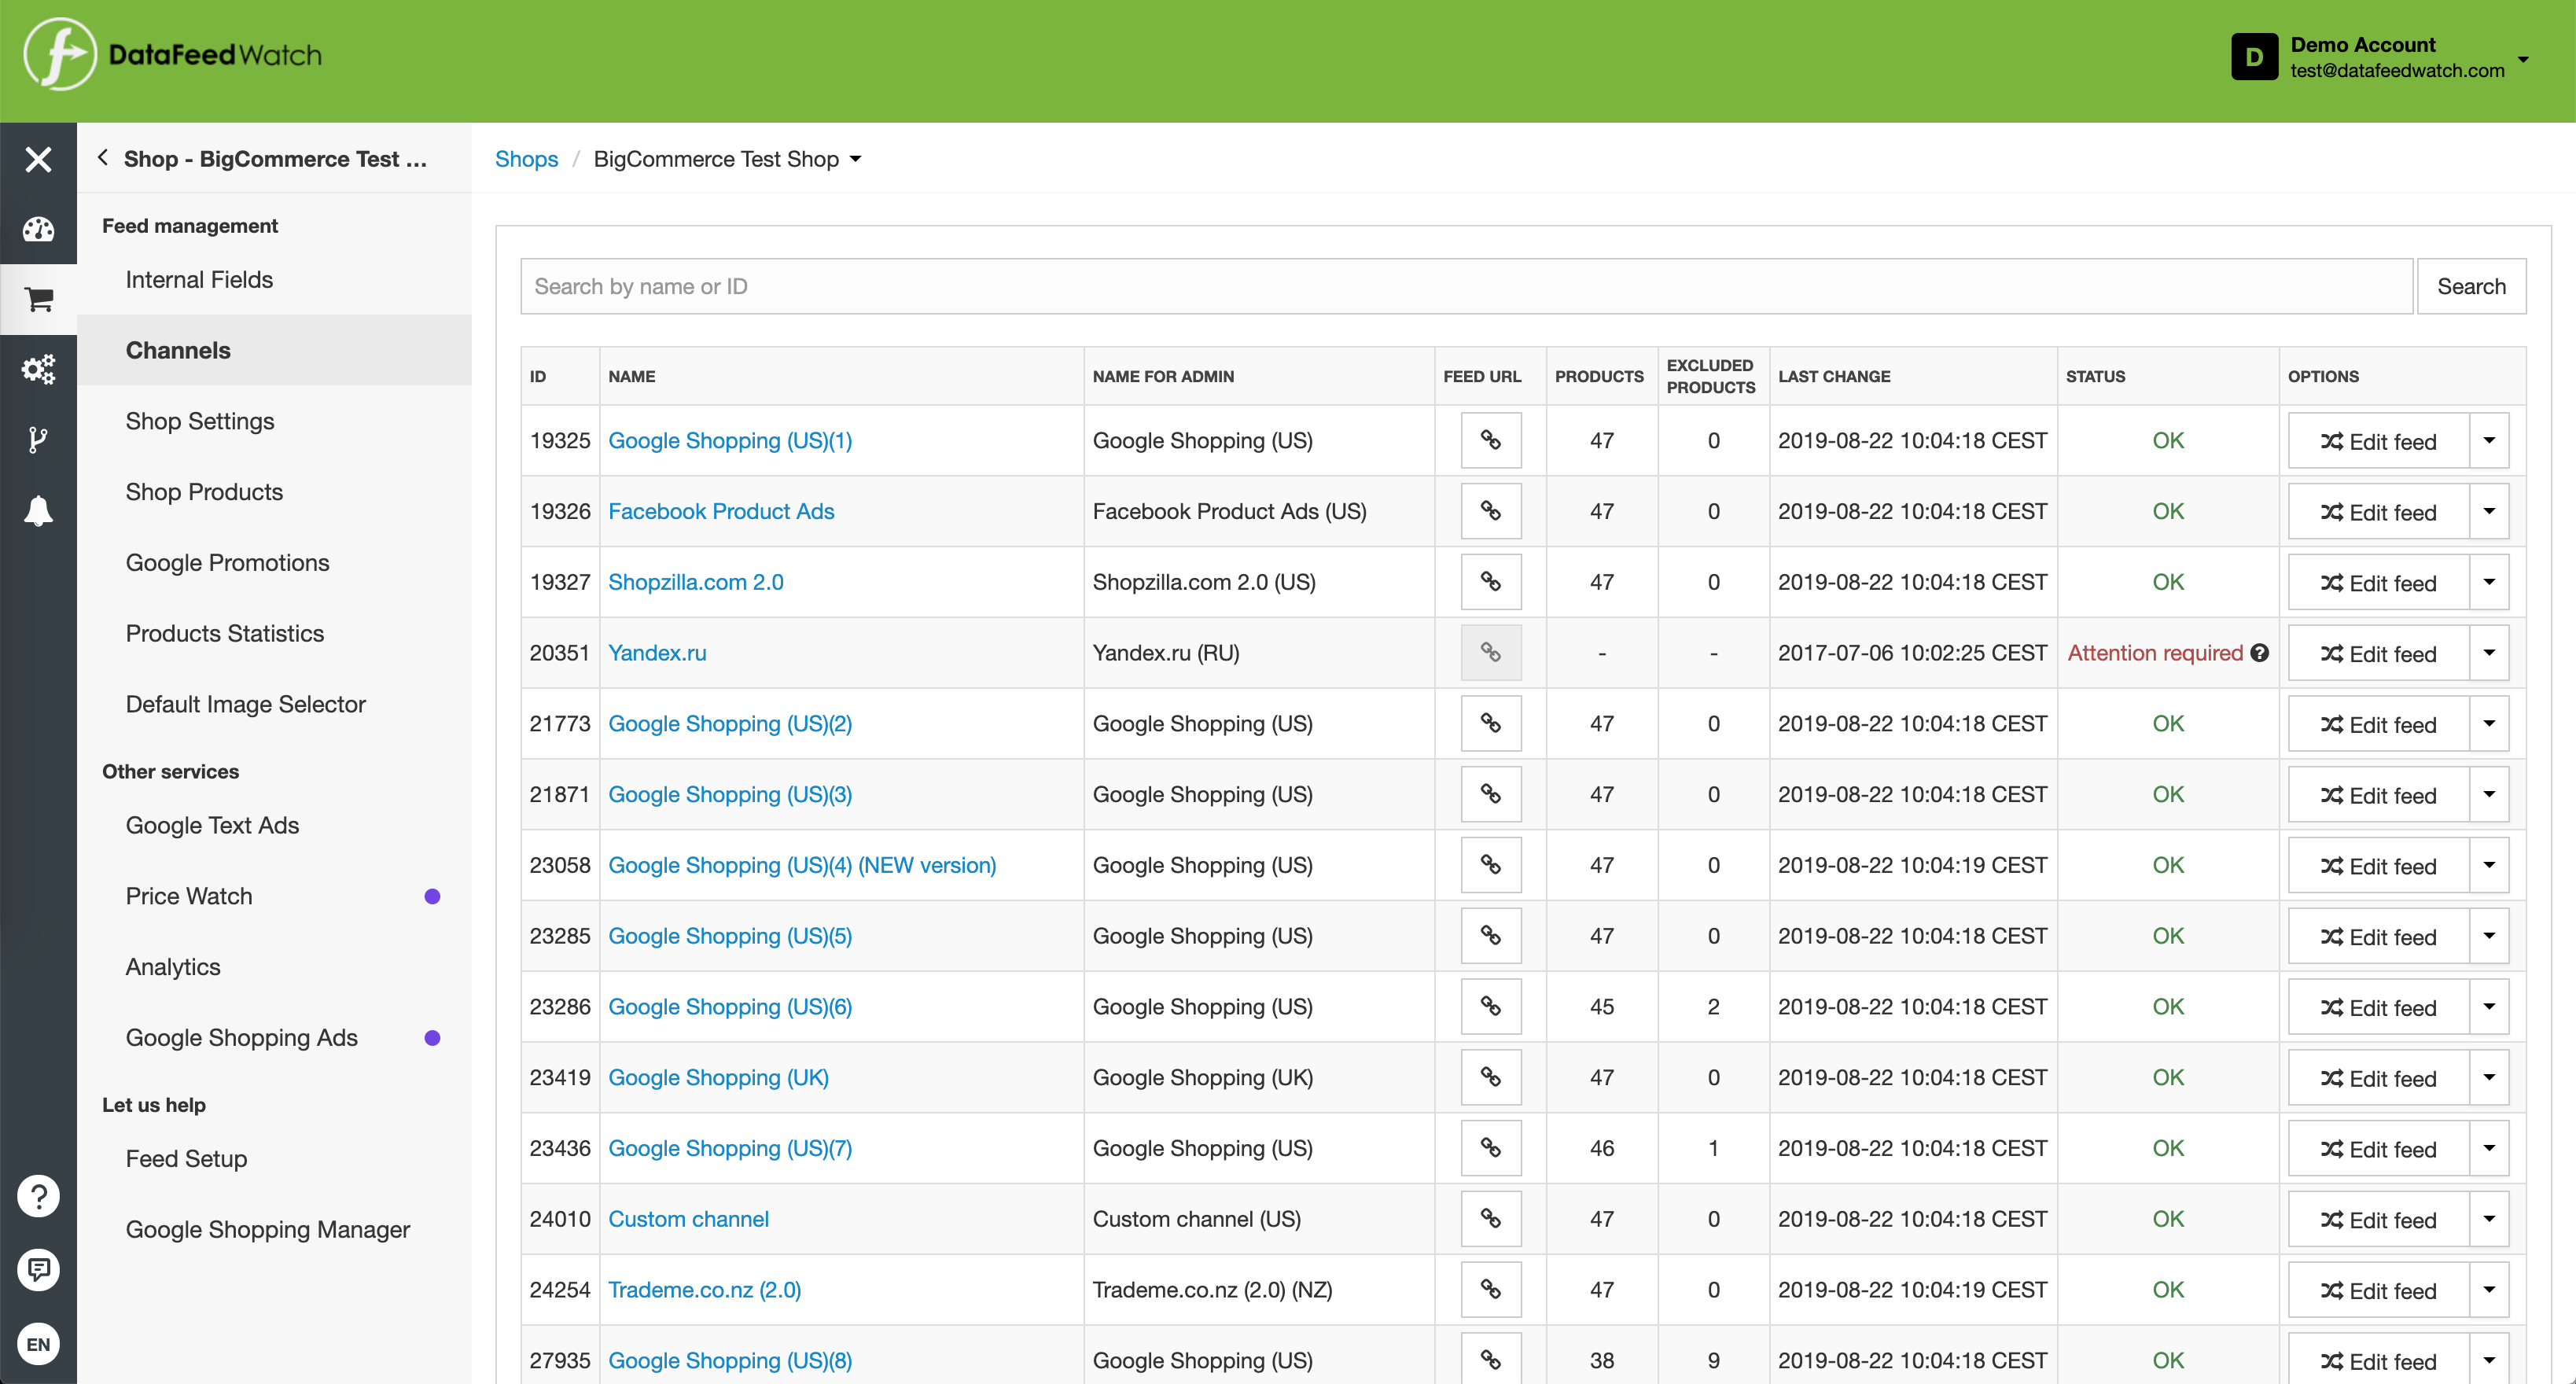
Task: Open notifications via the bell icon
Action: click(38, 511)
